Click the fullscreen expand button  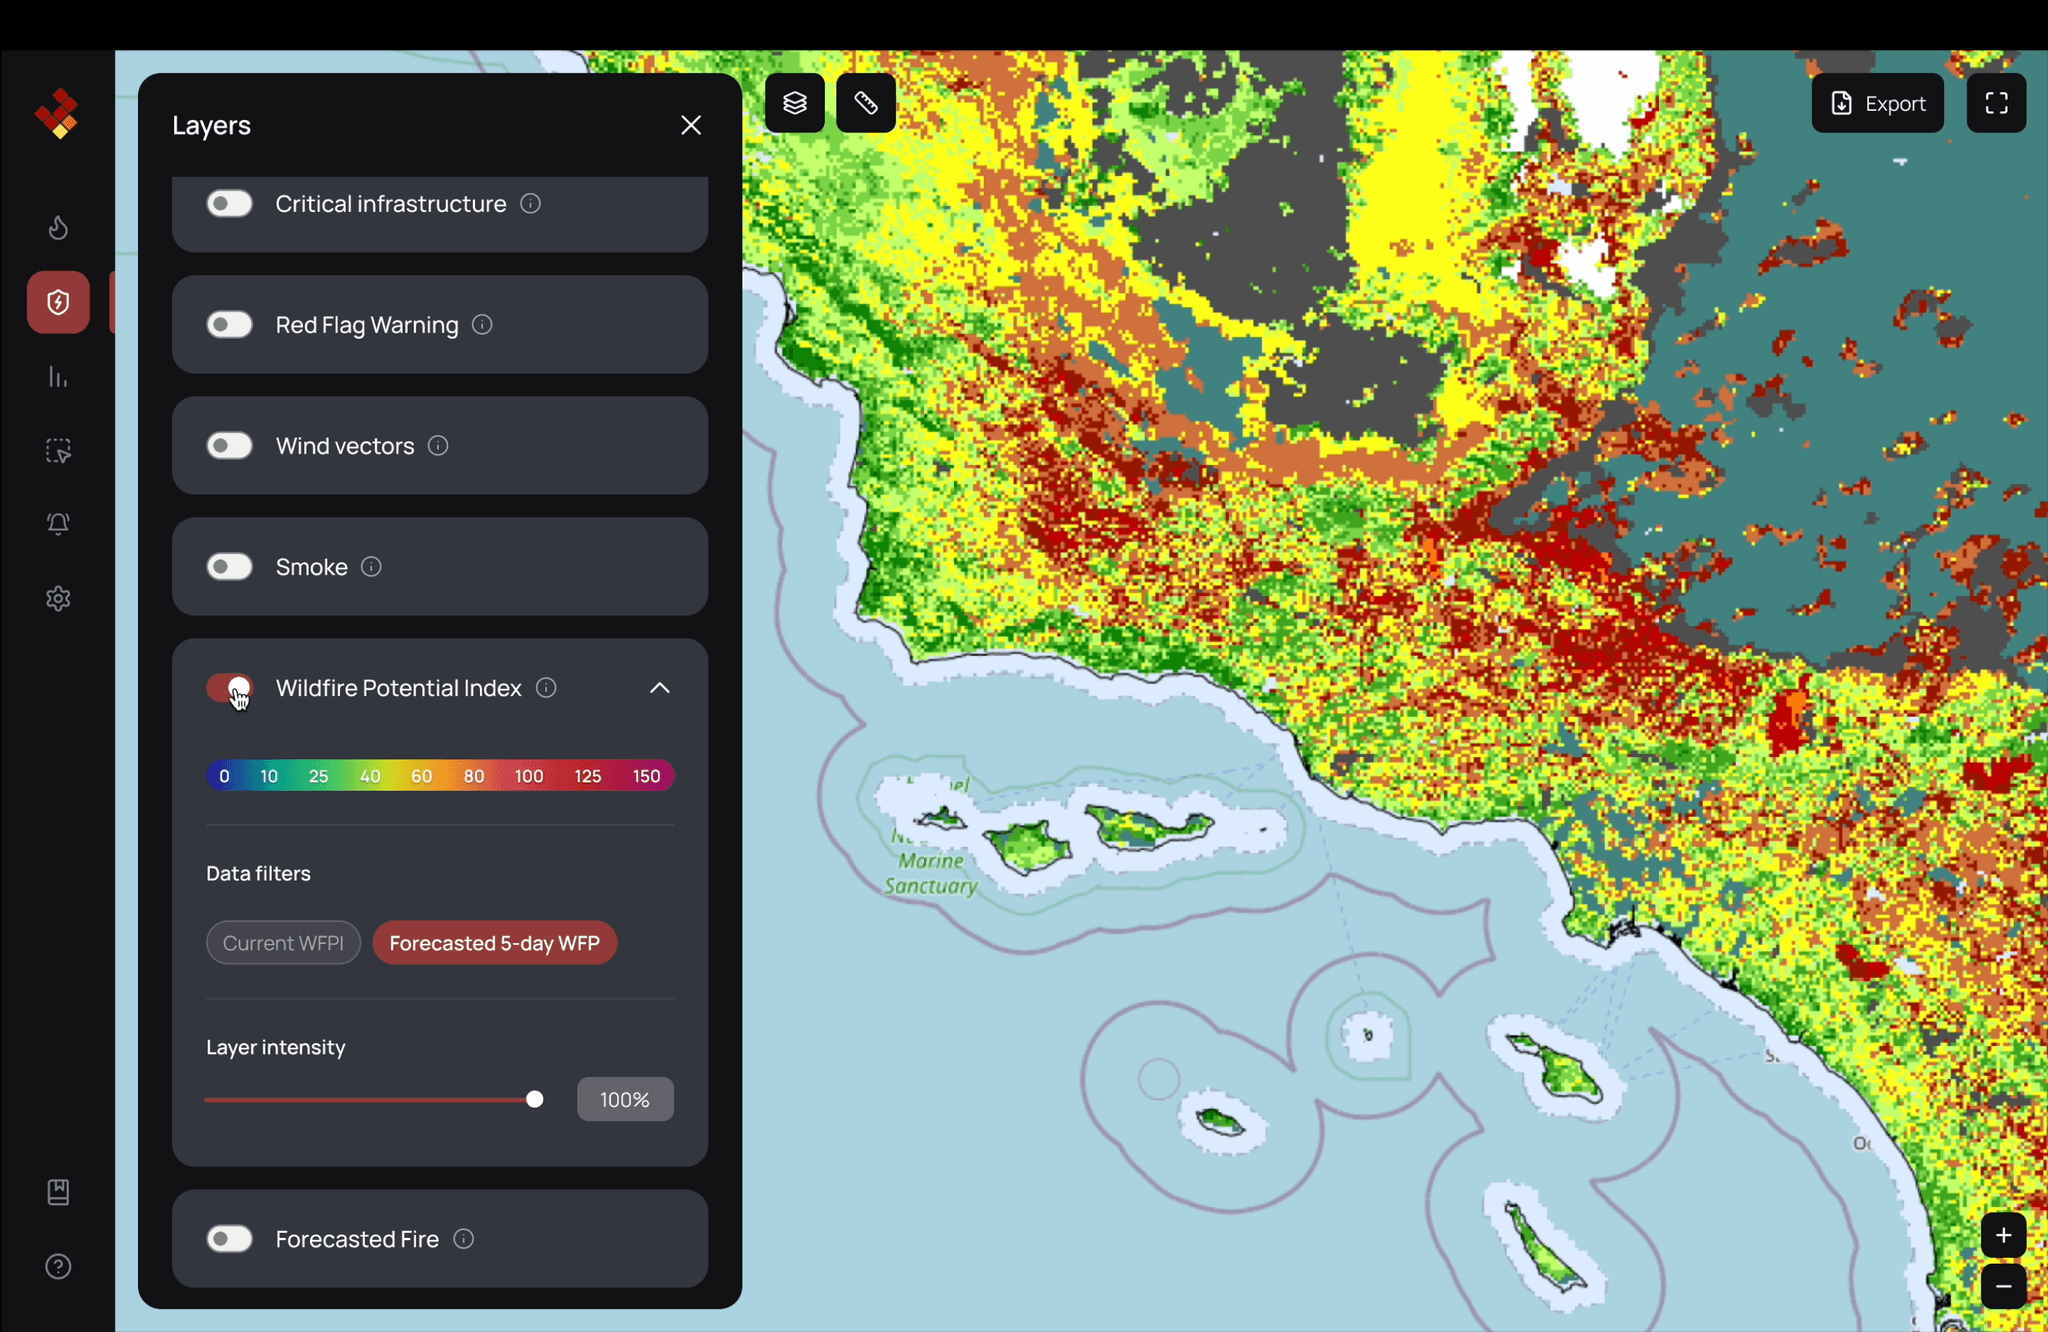pos(1999,102)
